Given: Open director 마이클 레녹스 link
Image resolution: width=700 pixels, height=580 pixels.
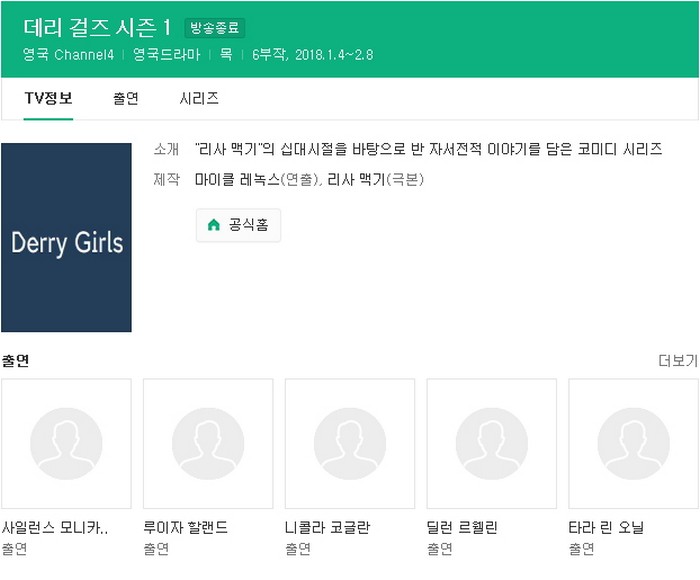Looking at the screenshot, I should [238, 180].
